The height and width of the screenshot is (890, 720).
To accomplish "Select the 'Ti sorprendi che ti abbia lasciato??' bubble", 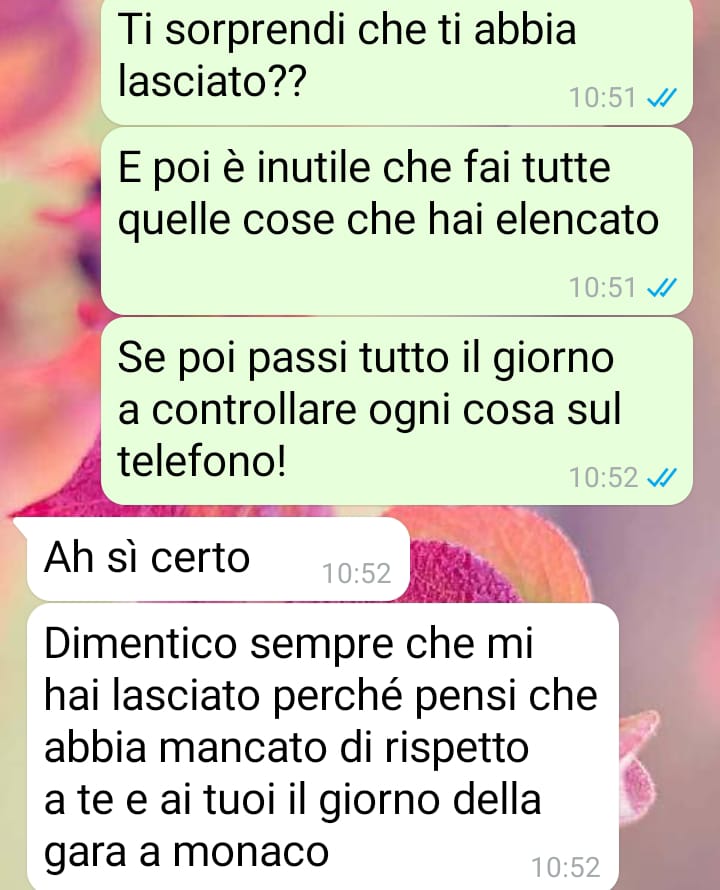I will 396,61.
